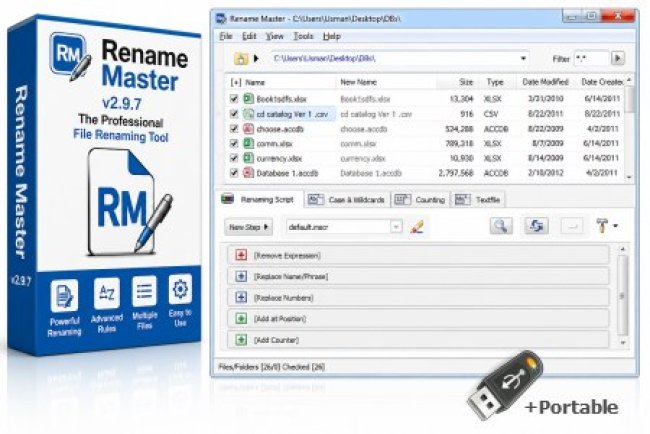Image resolution: width=650 pixels, height=434 pixels.
Task: Click the script steps scroll down arrow
Action: coord(622,343)
